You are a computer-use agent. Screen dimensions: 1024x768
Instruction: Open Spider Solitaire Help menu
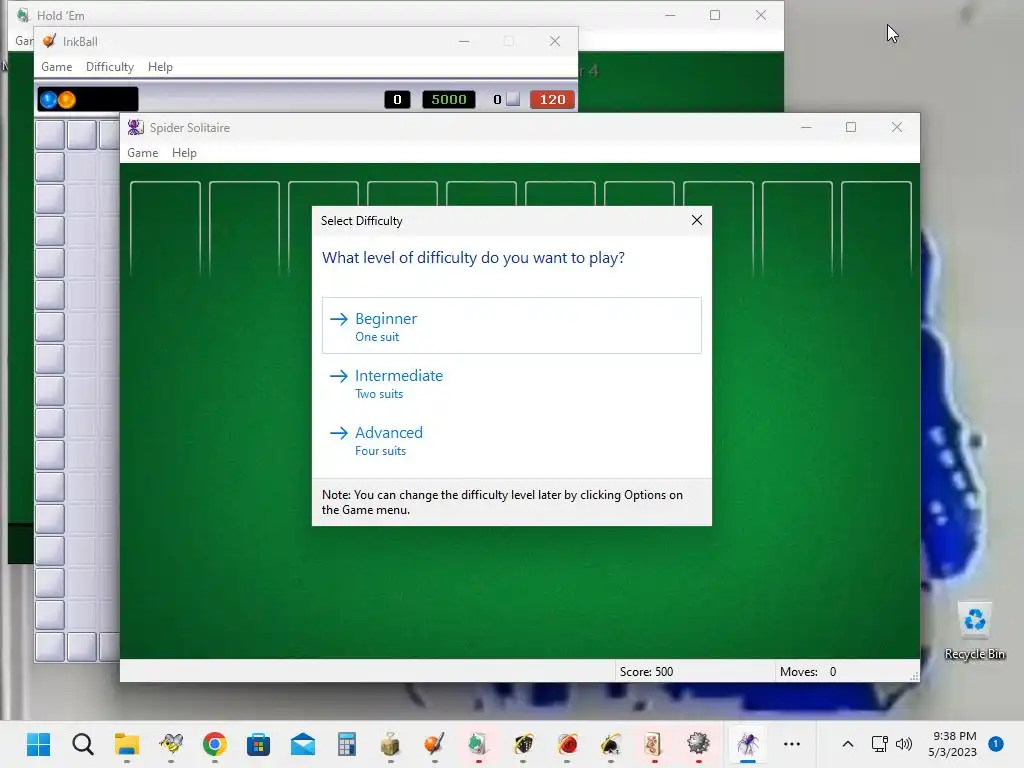[184, 153]
